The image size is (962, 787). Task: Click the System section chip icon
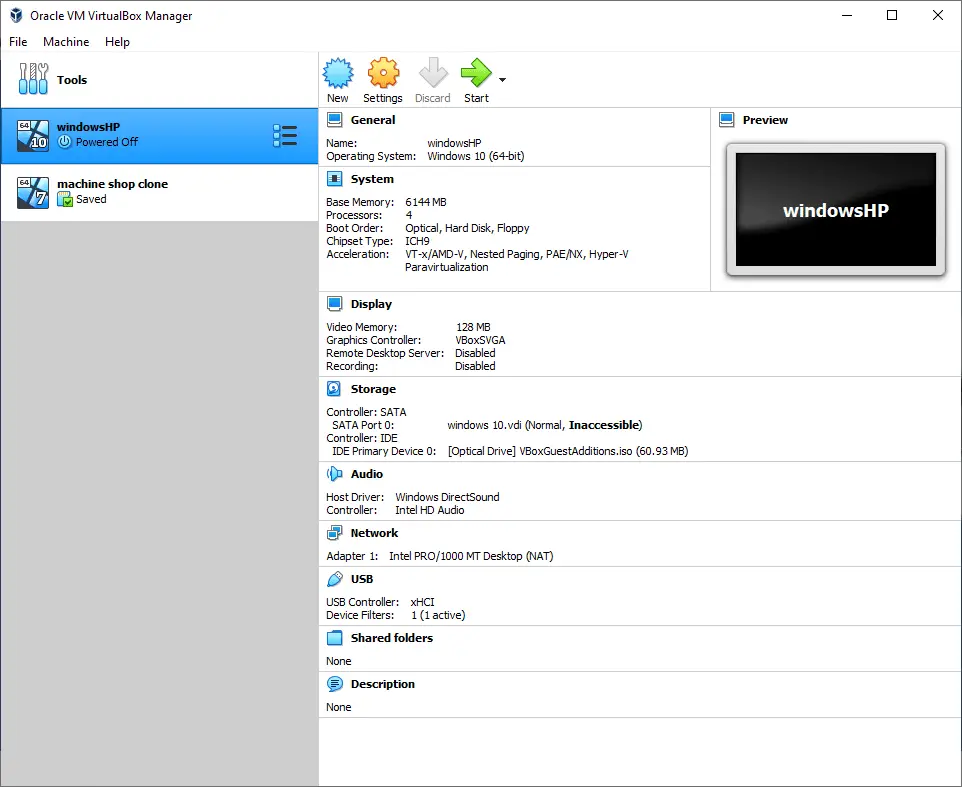click(x=334, y=179)
